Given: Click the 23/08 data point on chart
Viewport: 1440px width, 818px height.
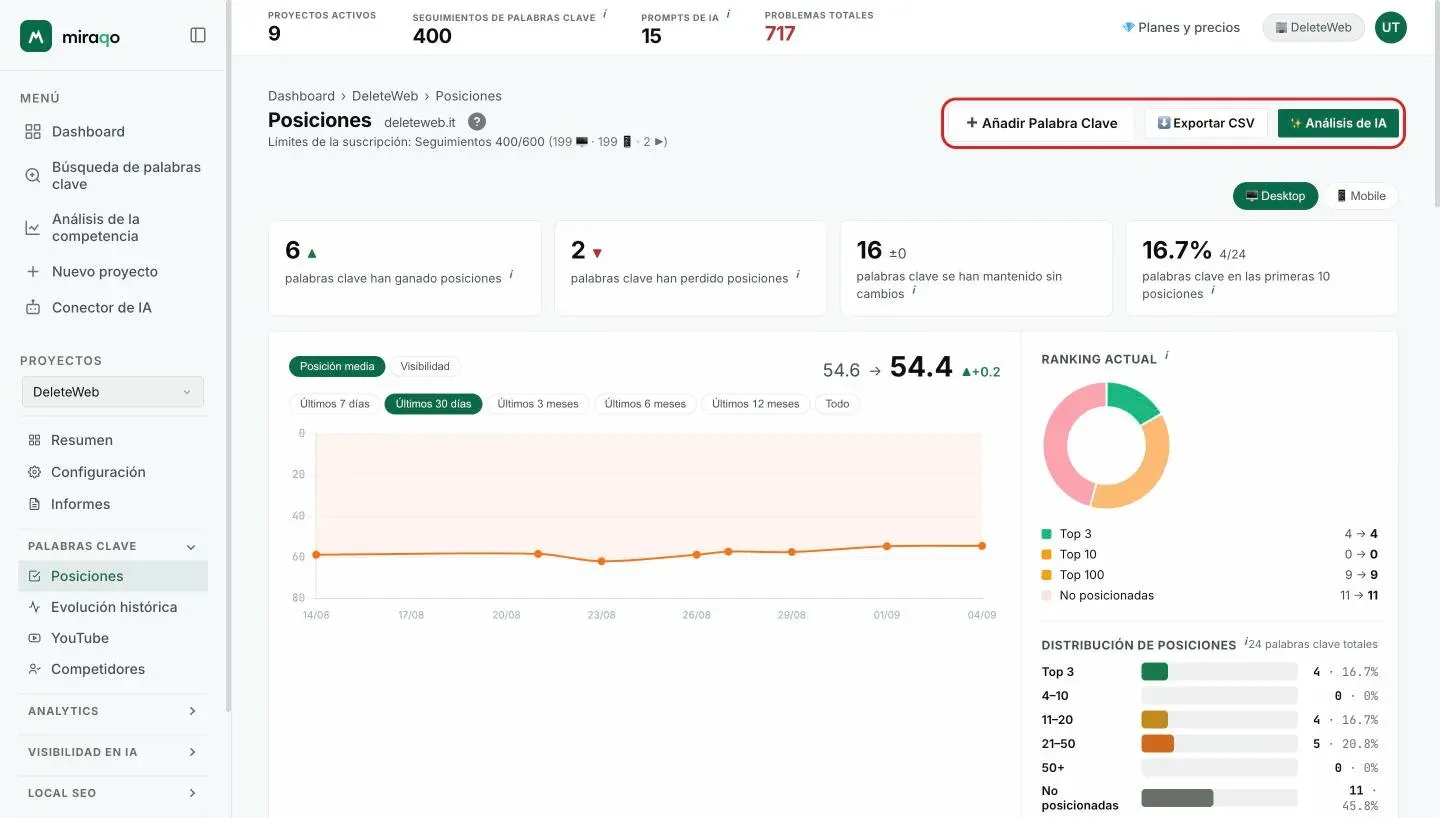Looking at the screenshot, I should (x=601, y=562).
